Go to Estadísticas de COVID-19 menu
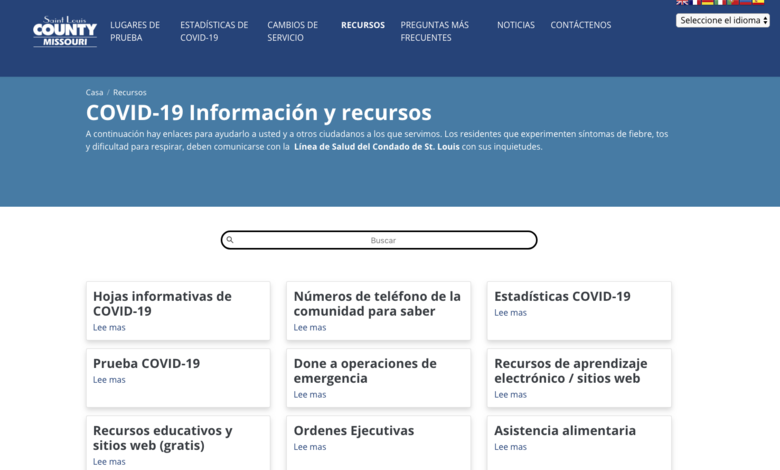 click(214, 31)
